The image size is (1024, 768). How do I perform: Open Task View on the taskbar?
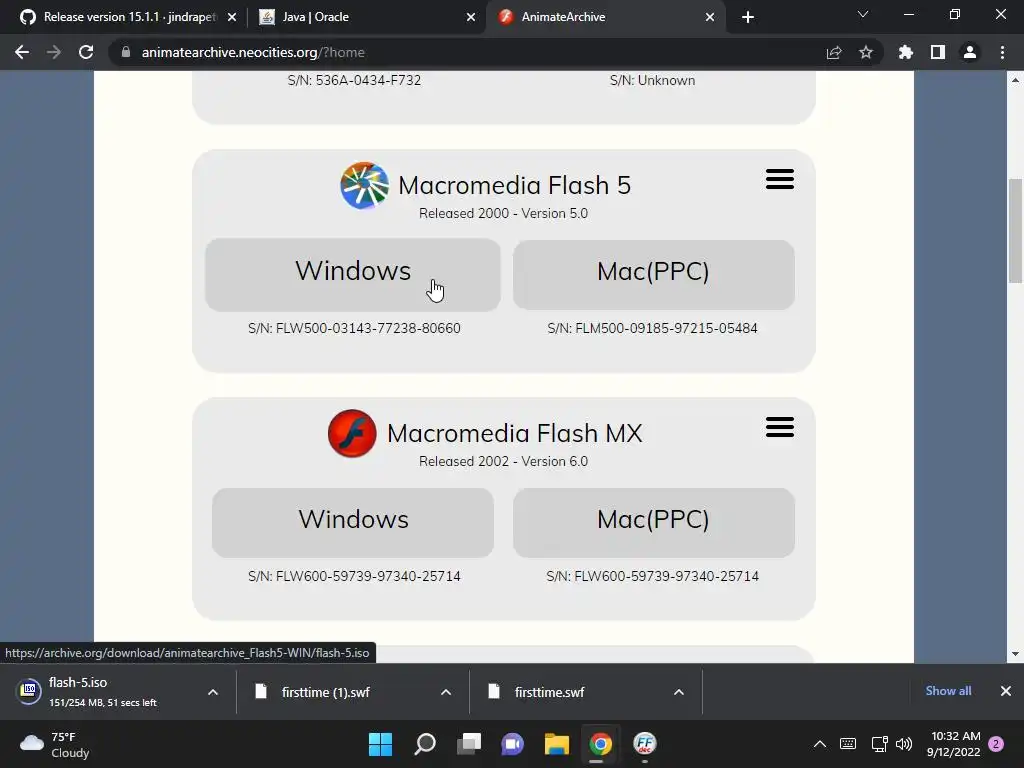[468, 744]
